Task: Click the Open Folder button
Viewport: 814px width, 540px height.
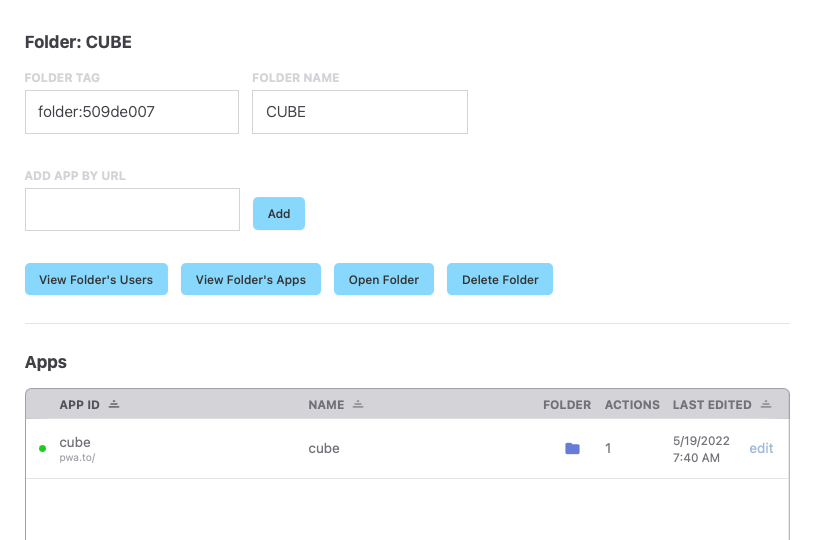Action: tap(384, 280)
